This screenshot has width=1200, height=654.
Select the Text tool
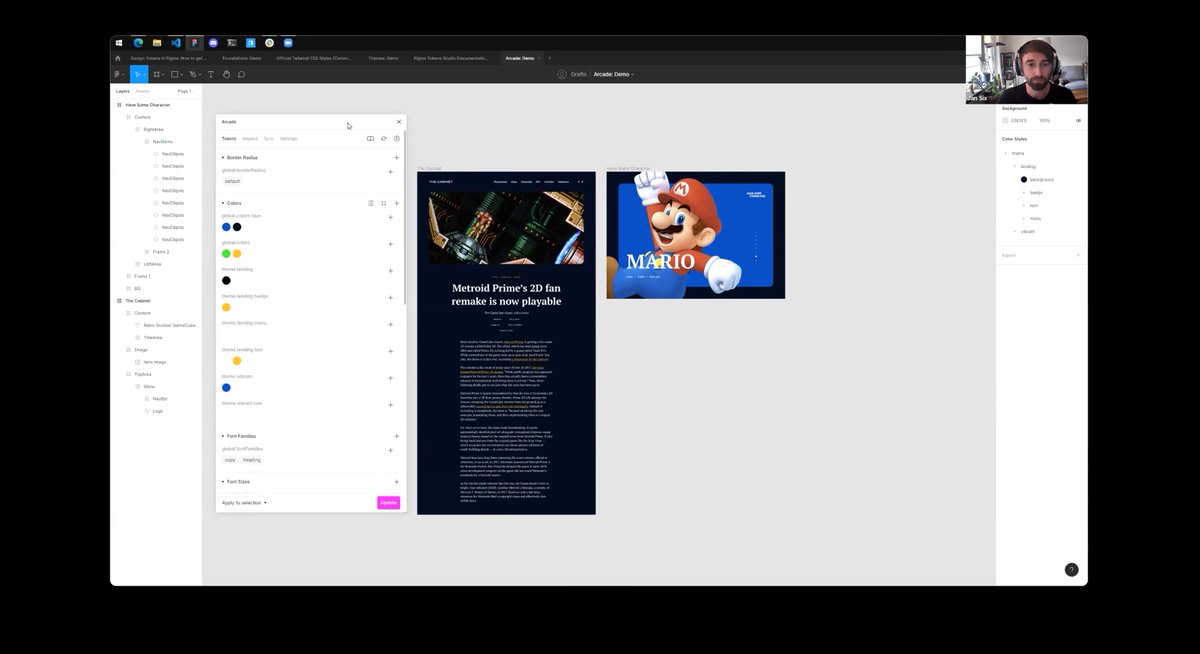210,74
